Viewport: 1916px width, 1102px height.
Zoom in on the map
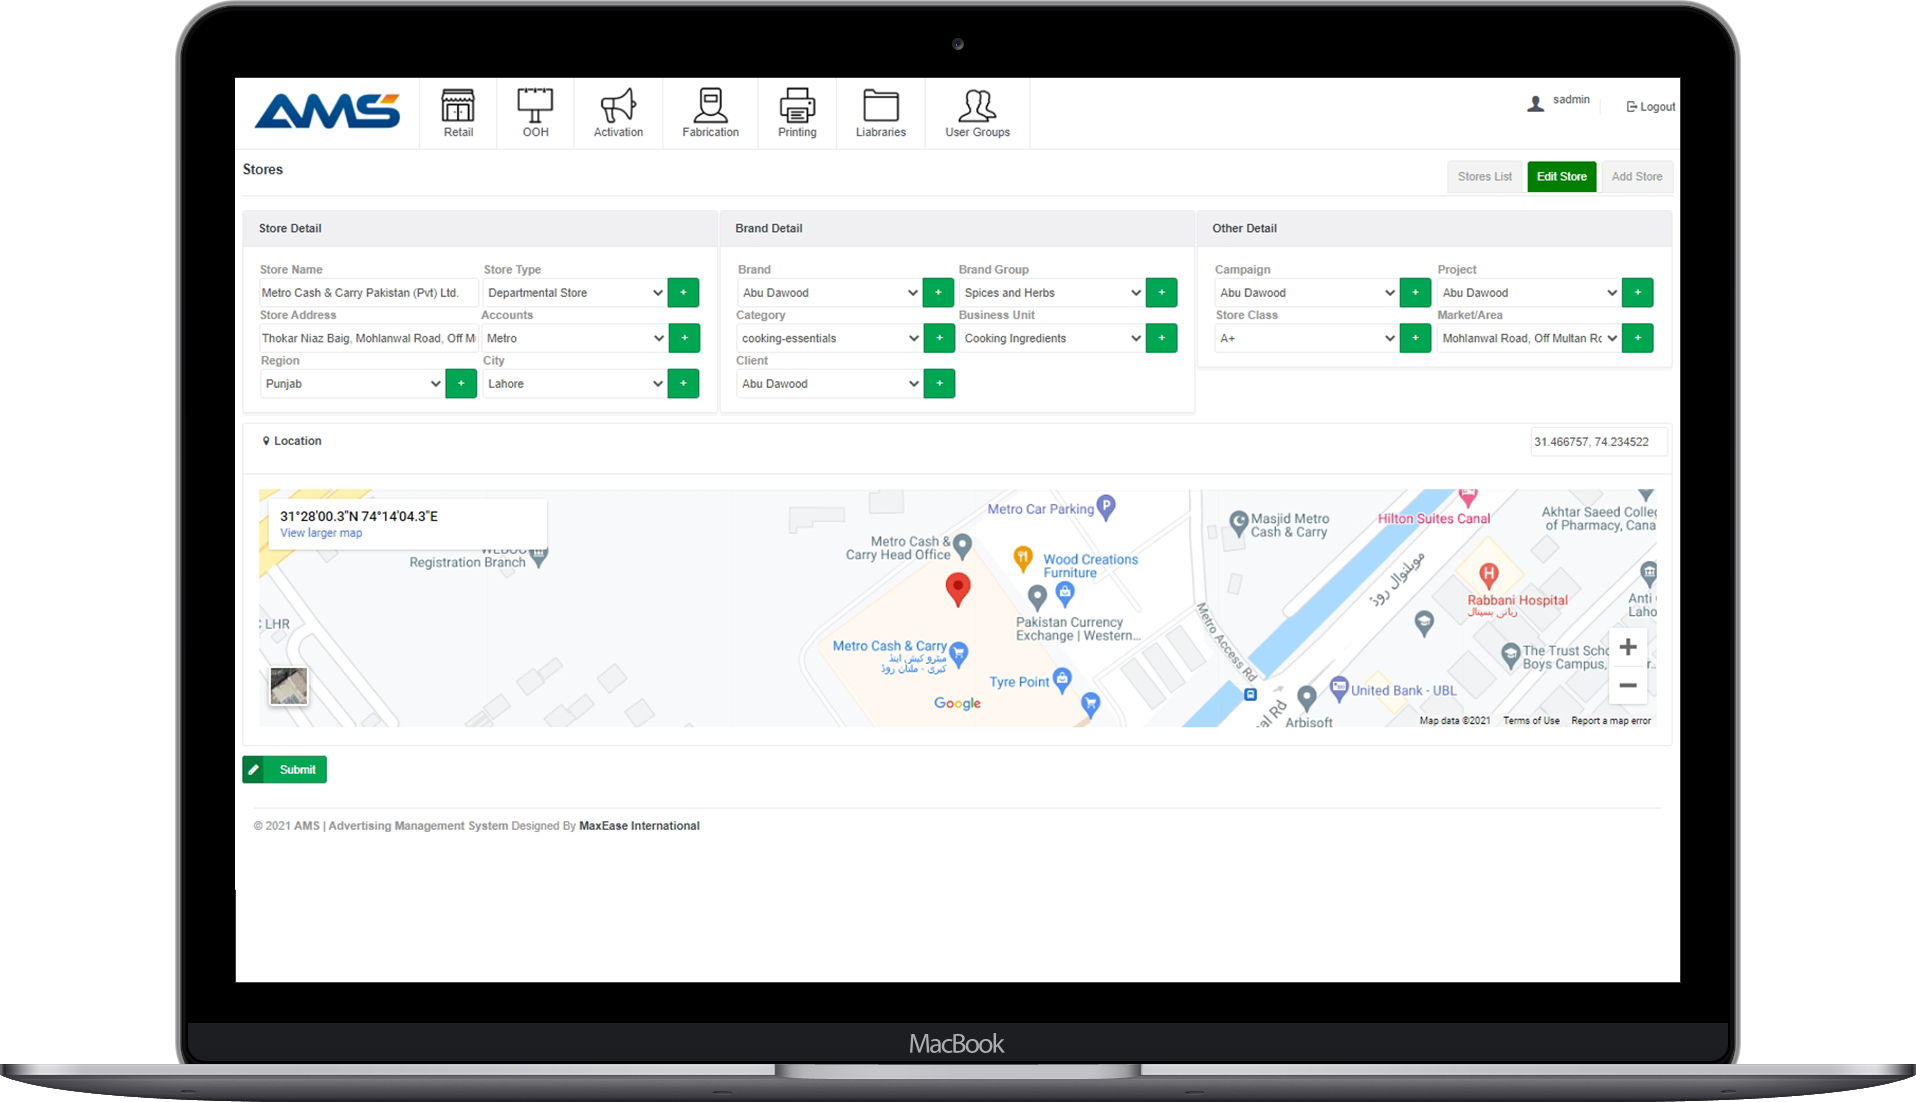click(x=1628, y=647)
